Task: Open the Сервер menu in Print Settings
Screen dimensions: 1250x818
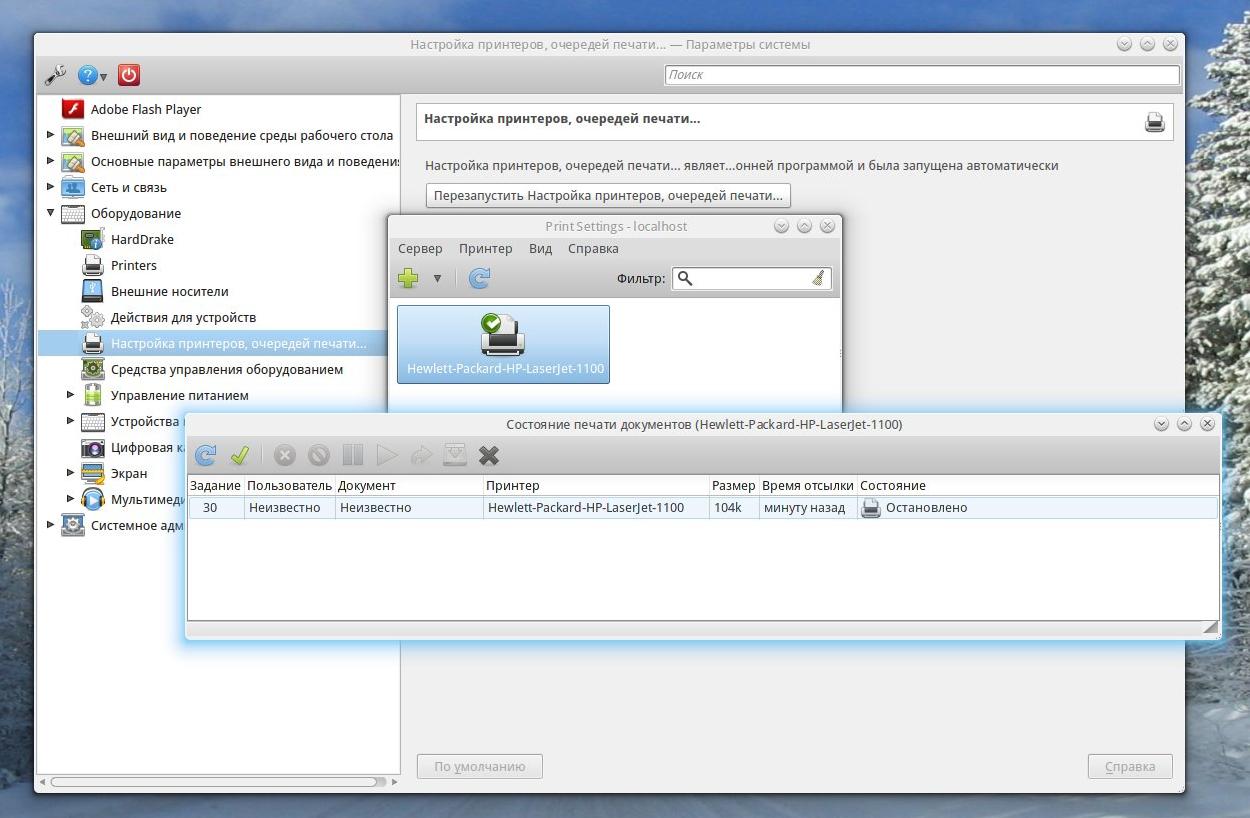Action: [420, 248]
